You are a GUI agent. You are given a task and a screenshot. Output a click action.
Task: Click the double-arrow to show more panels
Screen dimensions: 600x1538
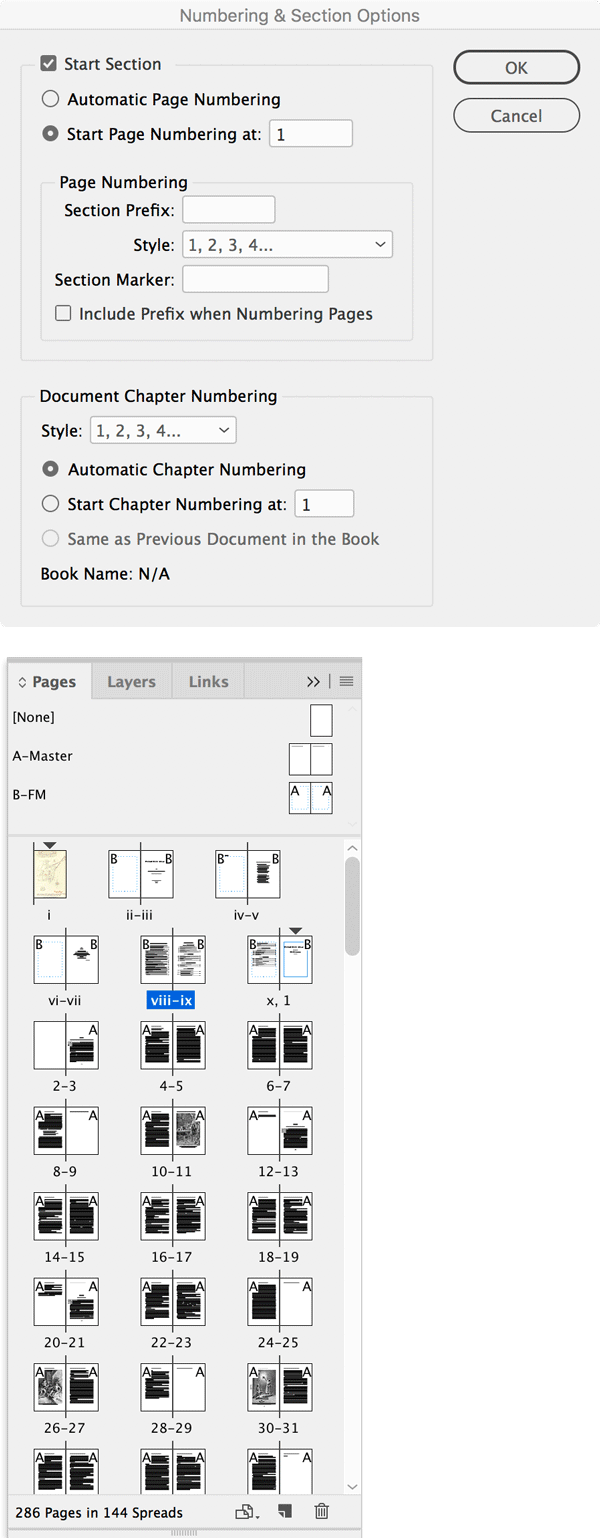click(x=314, y=681)
